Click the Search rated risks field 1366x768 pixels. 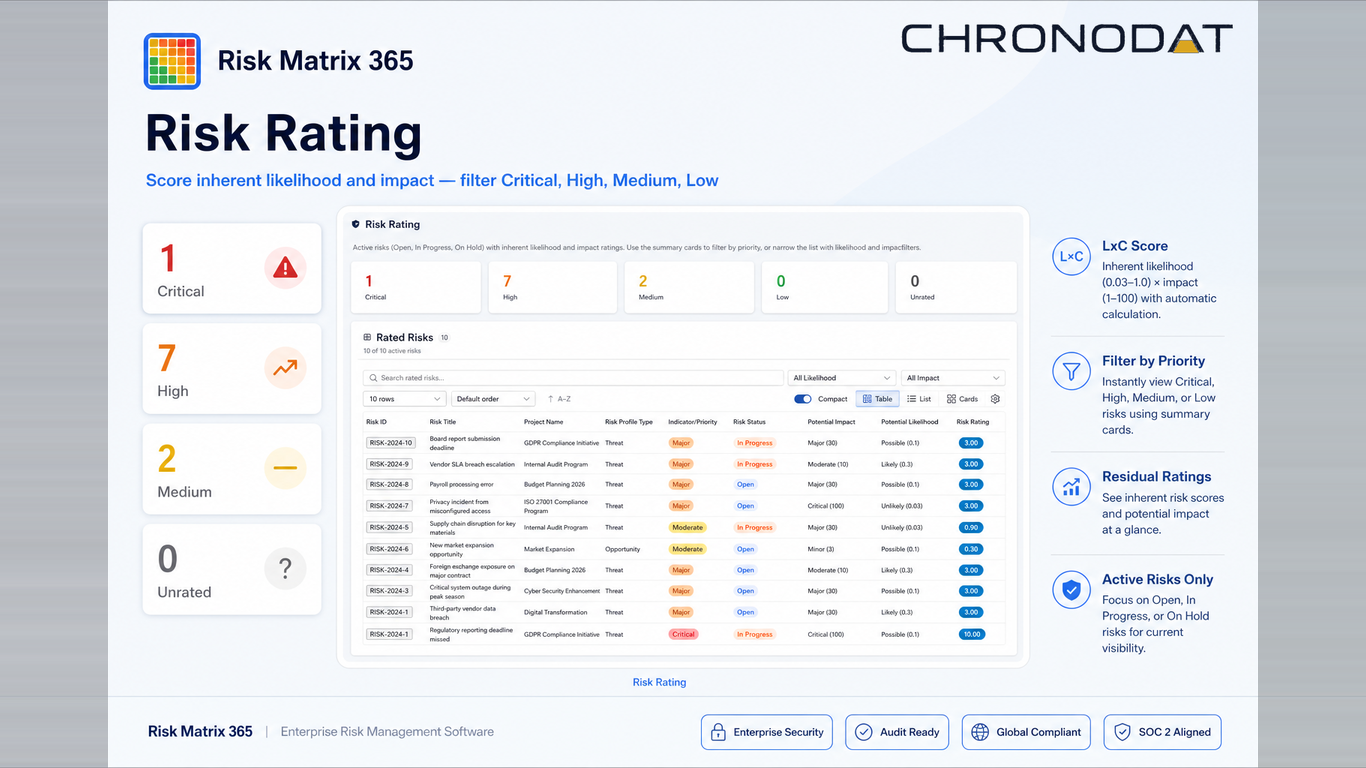(x=573, y=378)
